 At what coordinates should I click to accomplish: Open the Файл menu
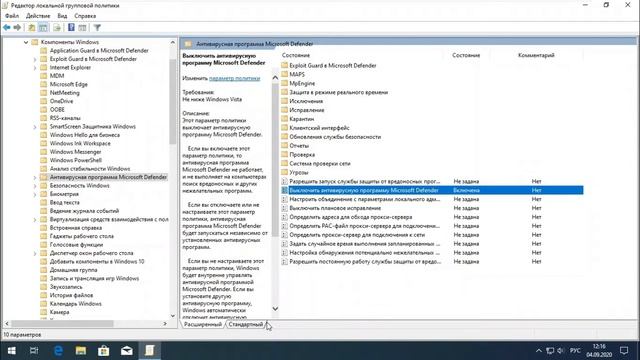tap(12, 16)
